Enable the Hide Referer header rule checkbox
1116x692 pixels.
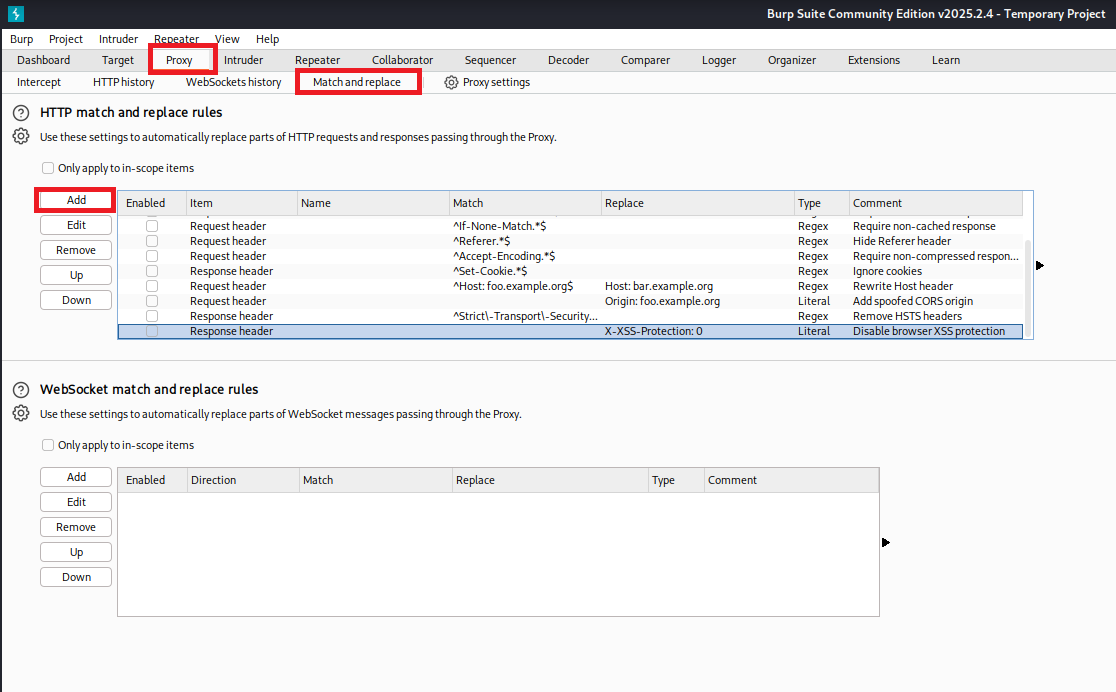152,241
